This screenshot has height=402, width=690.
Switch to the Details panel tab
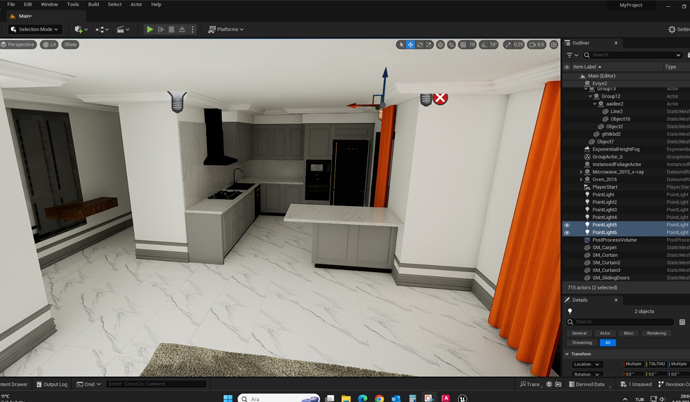click(x=580, y=300)
